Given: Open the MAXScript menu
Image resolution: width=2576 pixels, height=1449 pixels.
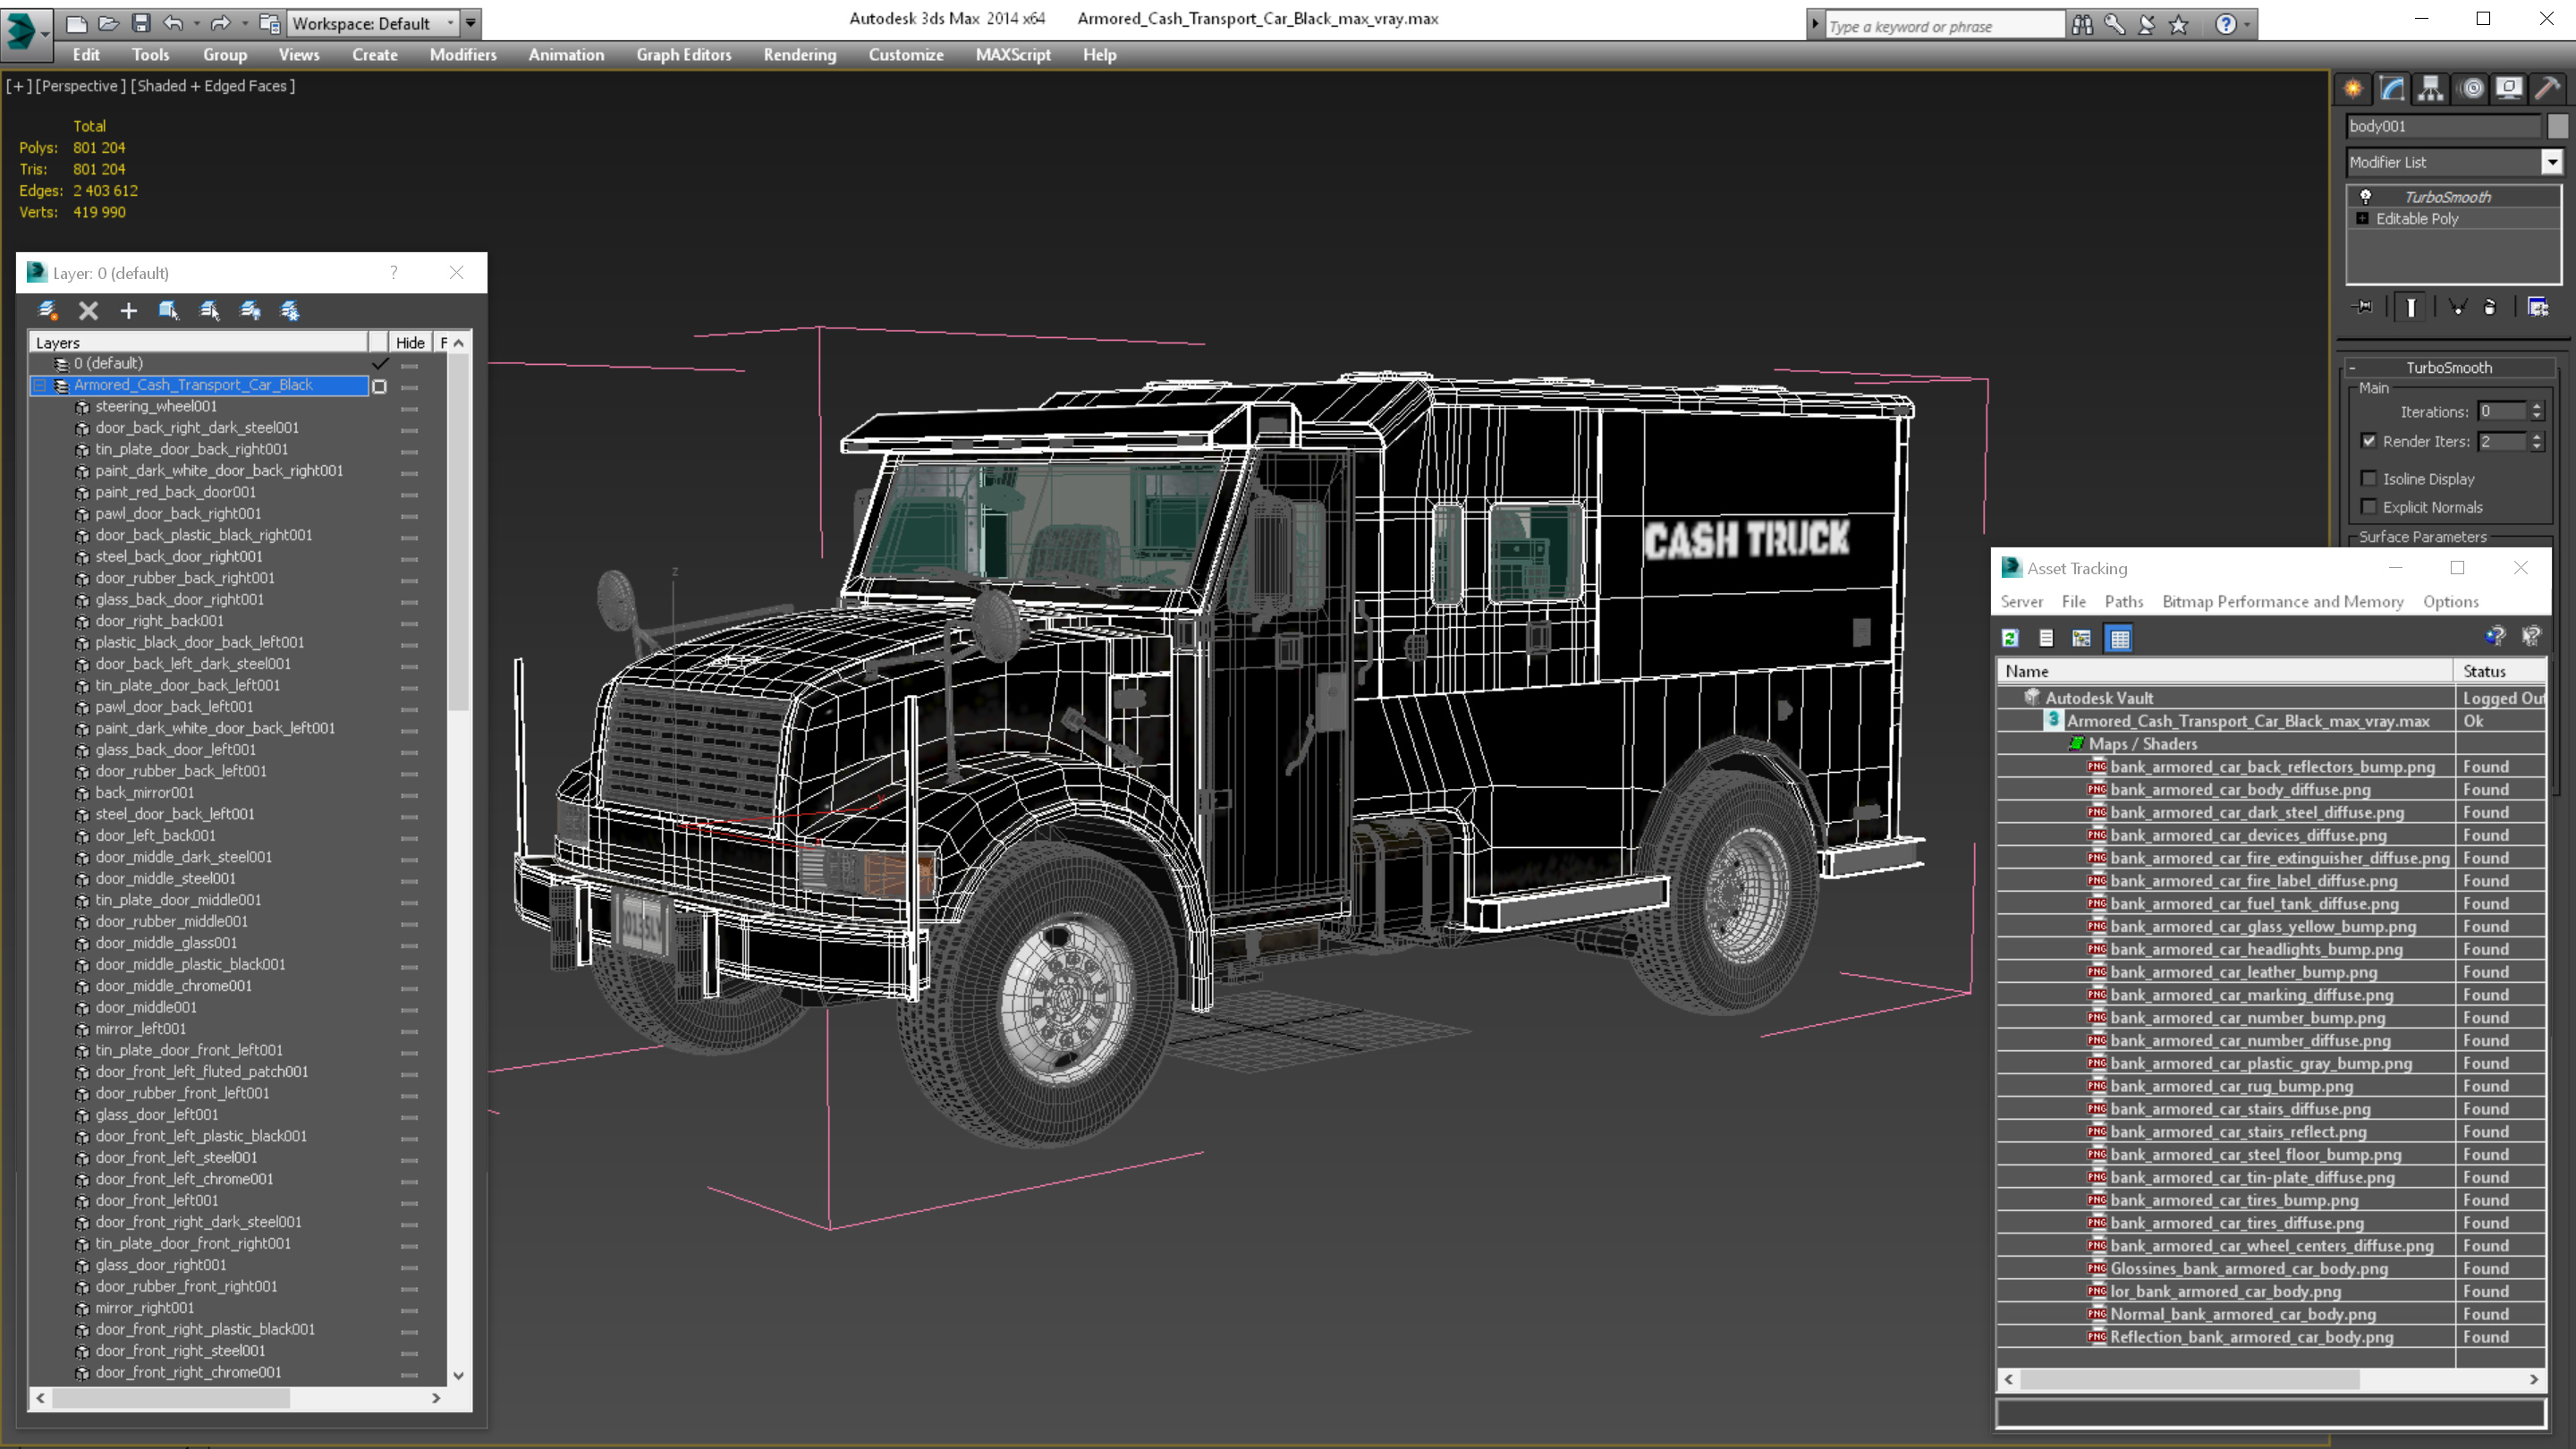Looking at the screenshot, I should tap(1013, 55).
